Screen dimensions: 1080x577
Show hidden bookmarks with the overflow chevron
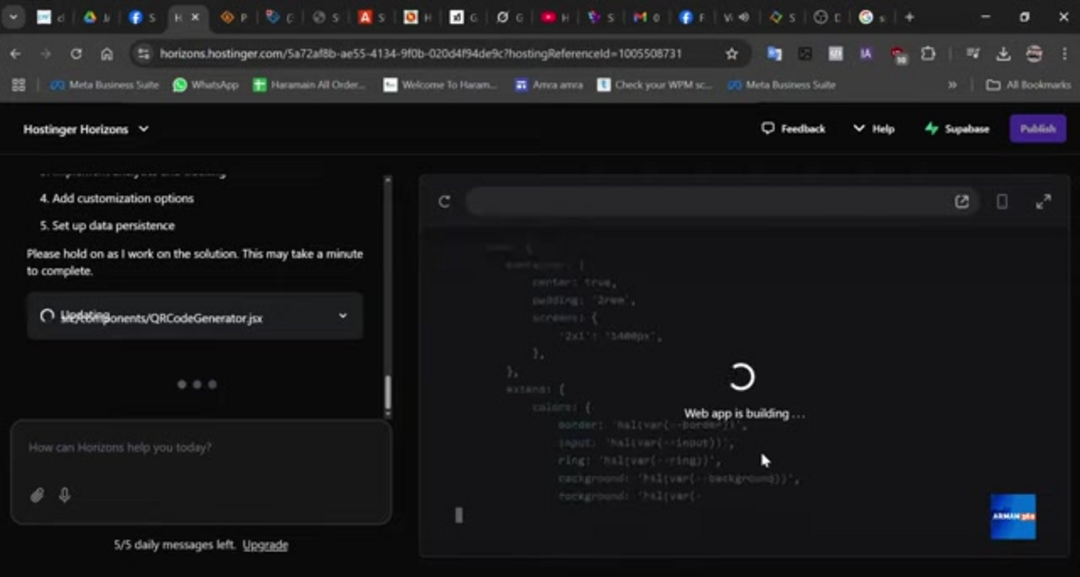point(953,85)
